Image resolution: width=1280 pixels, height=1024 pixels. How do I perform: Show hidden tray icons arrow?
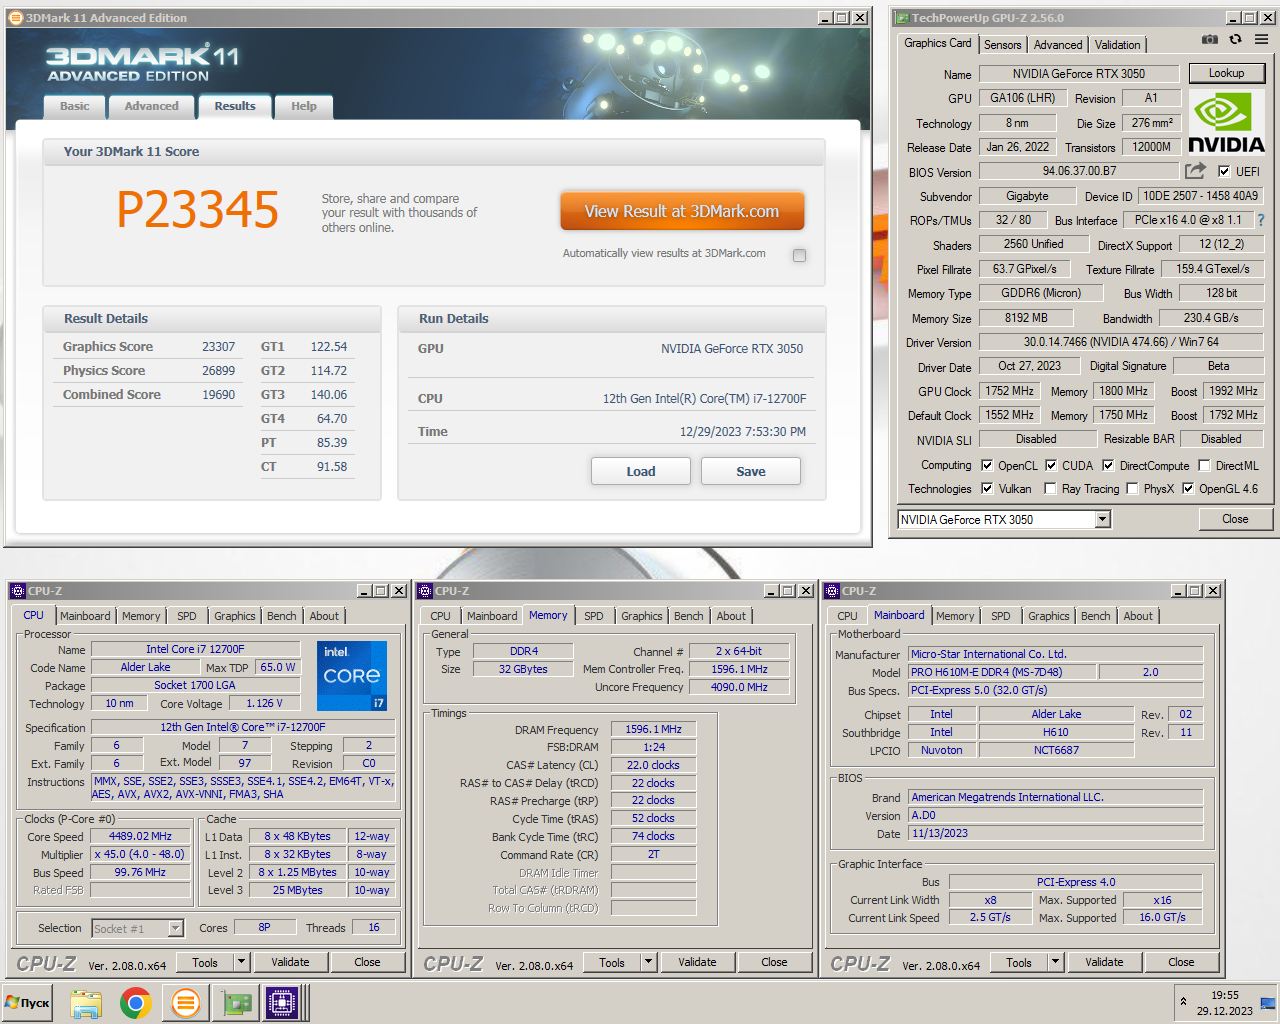point(1183,1001)
